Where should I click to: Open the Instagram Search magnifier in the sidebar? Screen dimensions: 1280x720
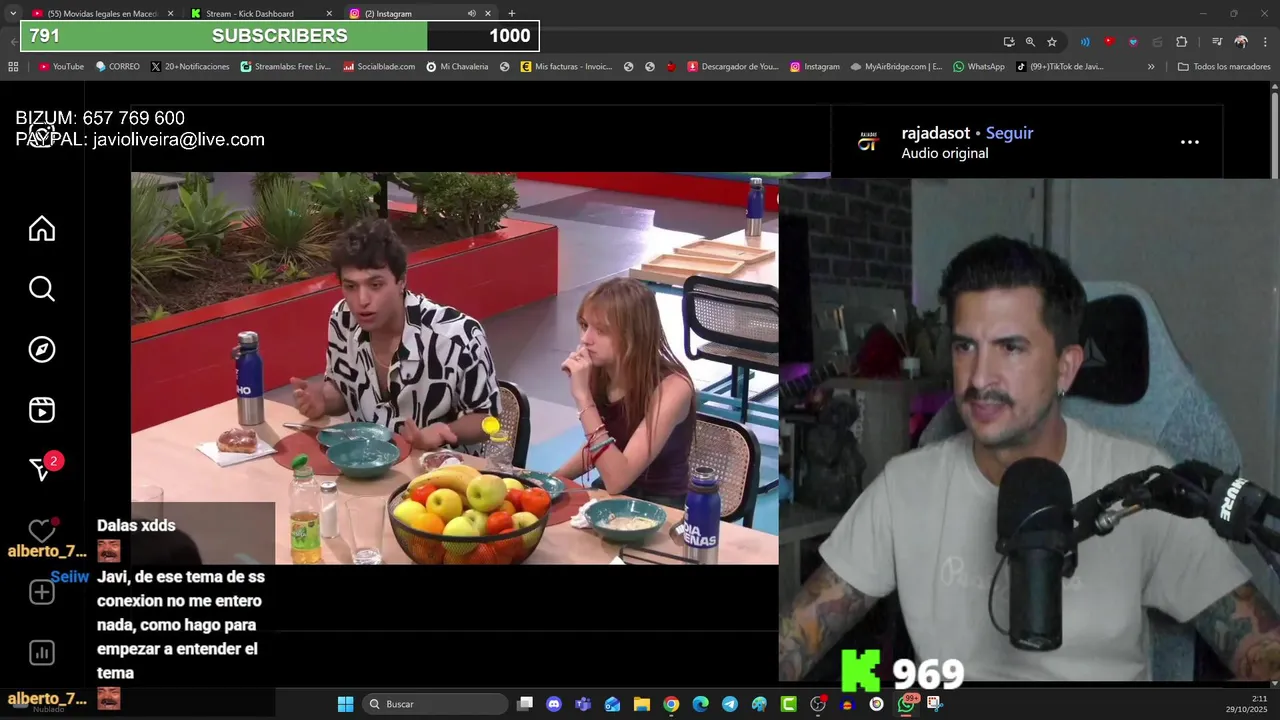point(42,289)
